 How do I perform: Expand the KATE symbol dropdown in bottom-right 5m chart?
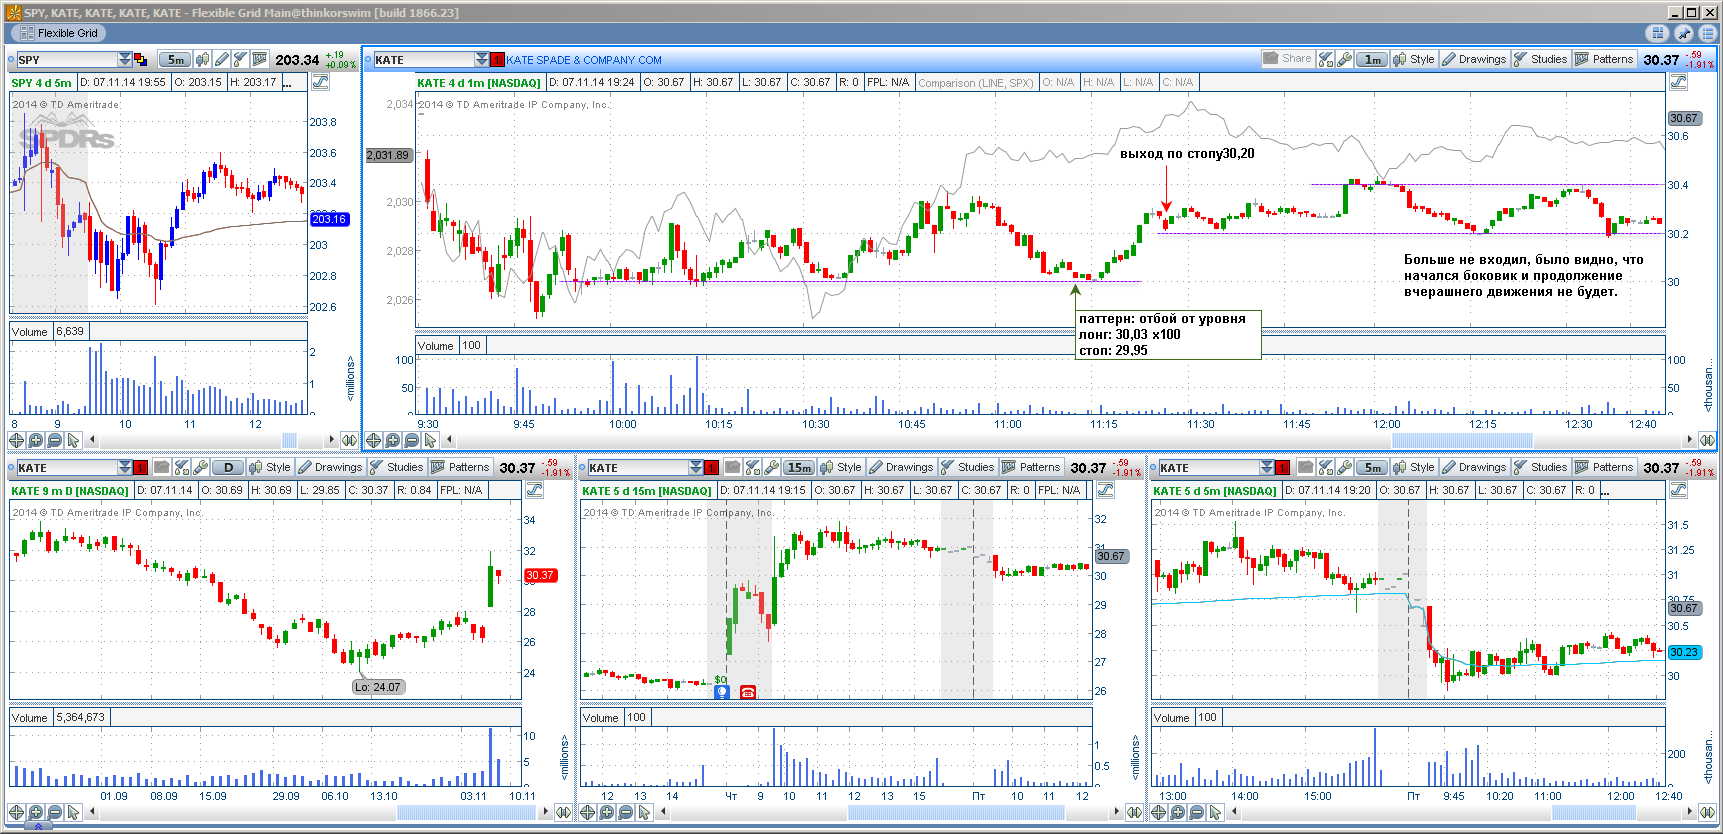[1266, 468]
